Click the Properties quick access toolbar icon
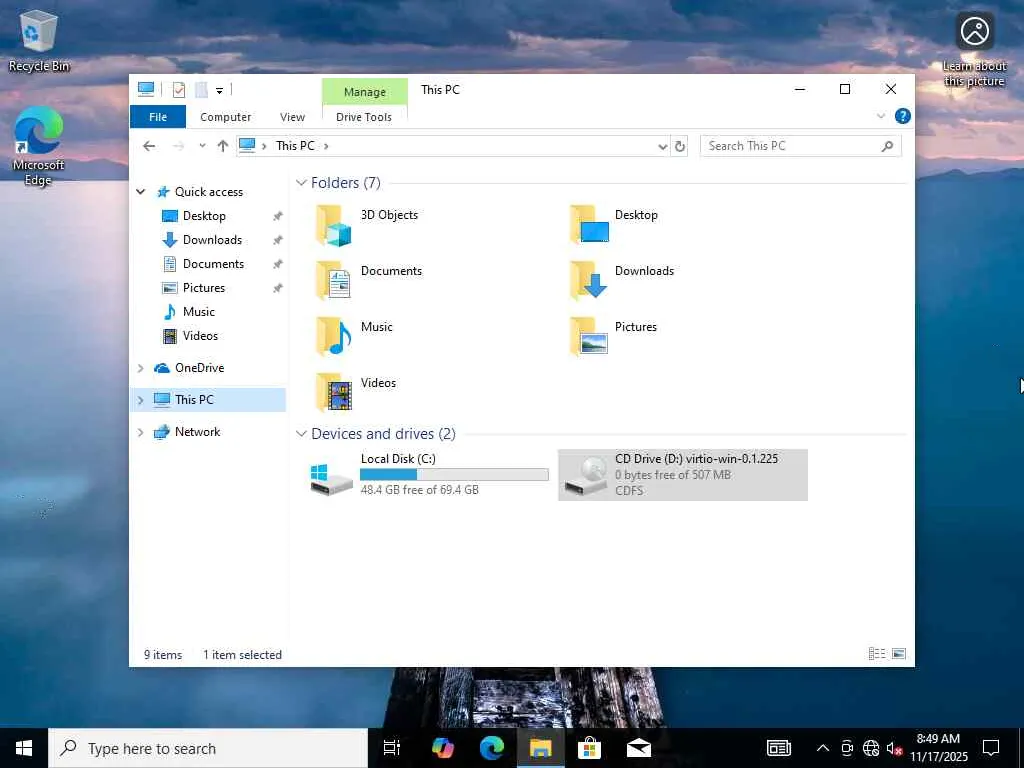The image size is (1024, 768). (178, 89)
